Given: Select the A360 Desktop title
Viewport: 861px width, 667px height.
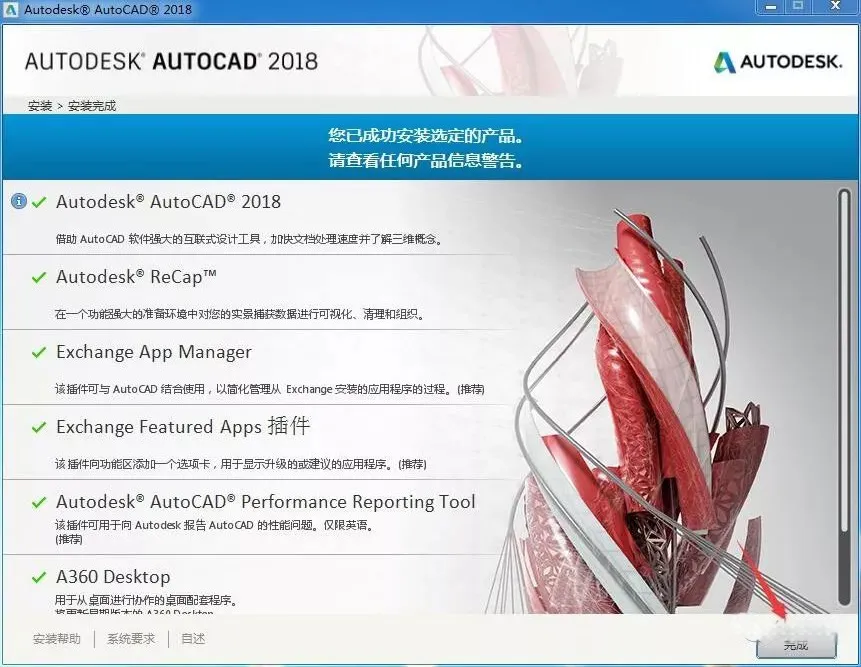Looking at the screenshot, I should [113, 577].
